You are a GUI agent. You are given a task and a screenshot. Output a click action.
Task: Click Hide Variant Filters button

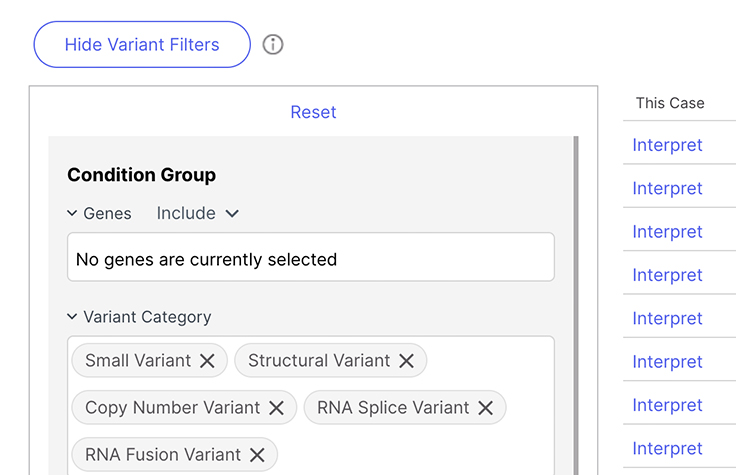click(142, 45)
